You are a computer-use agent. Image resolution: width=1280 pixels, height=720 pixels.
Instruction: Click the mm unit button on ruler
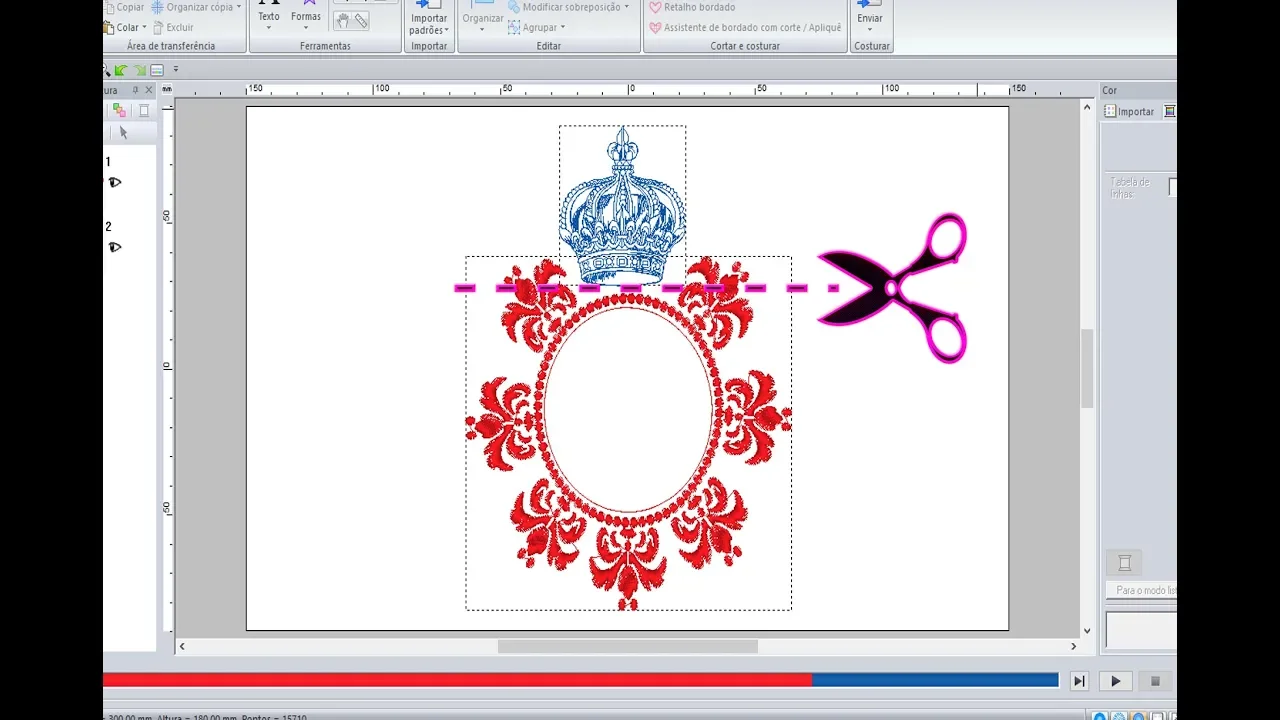(167, 90)
